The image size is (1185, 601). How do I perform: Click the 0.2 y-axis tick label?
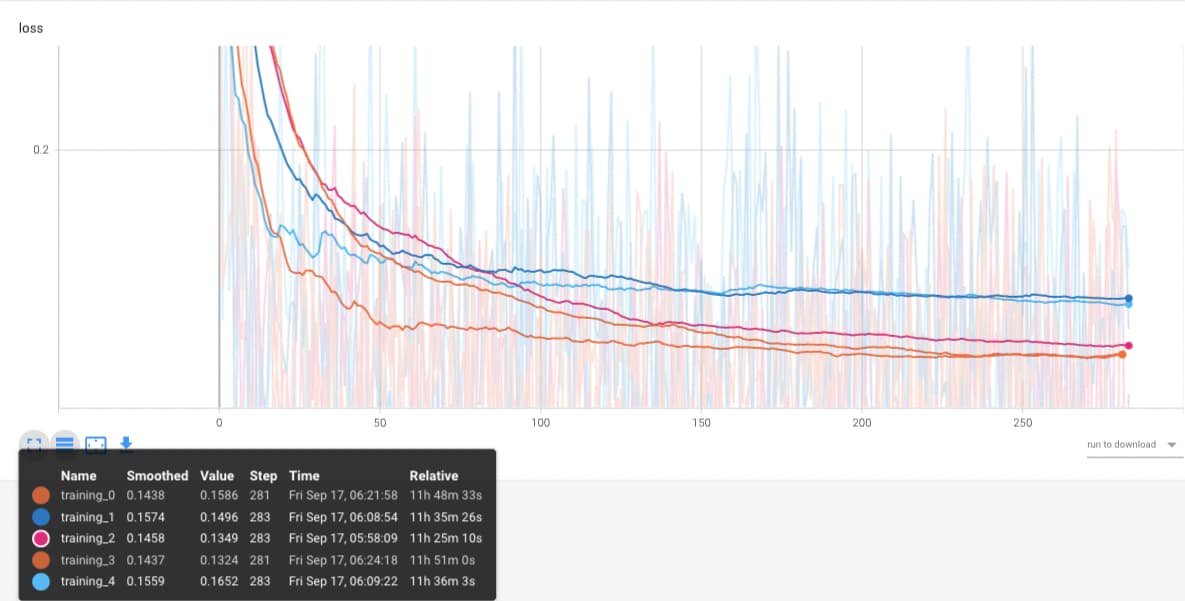click(x=40, y=150)
